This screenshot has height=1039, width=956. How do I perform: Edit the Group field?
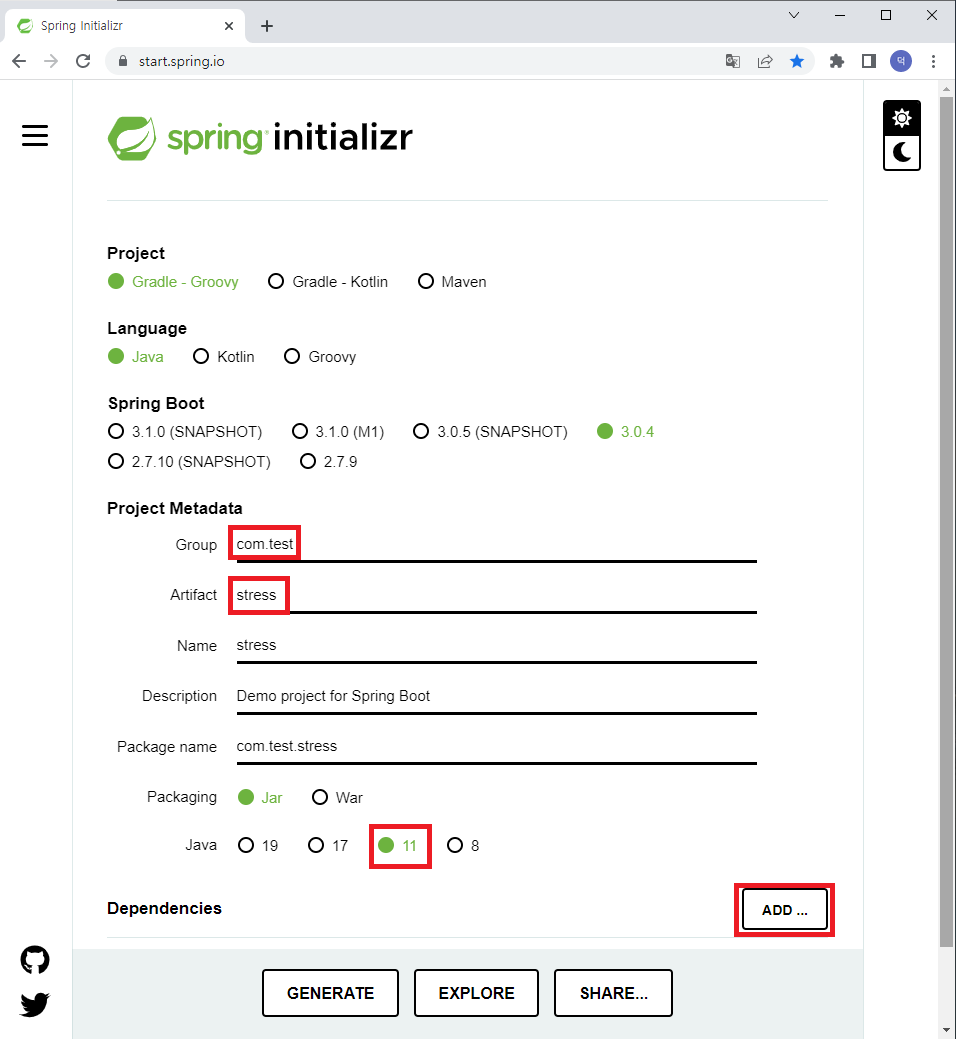tap(496, 545)
